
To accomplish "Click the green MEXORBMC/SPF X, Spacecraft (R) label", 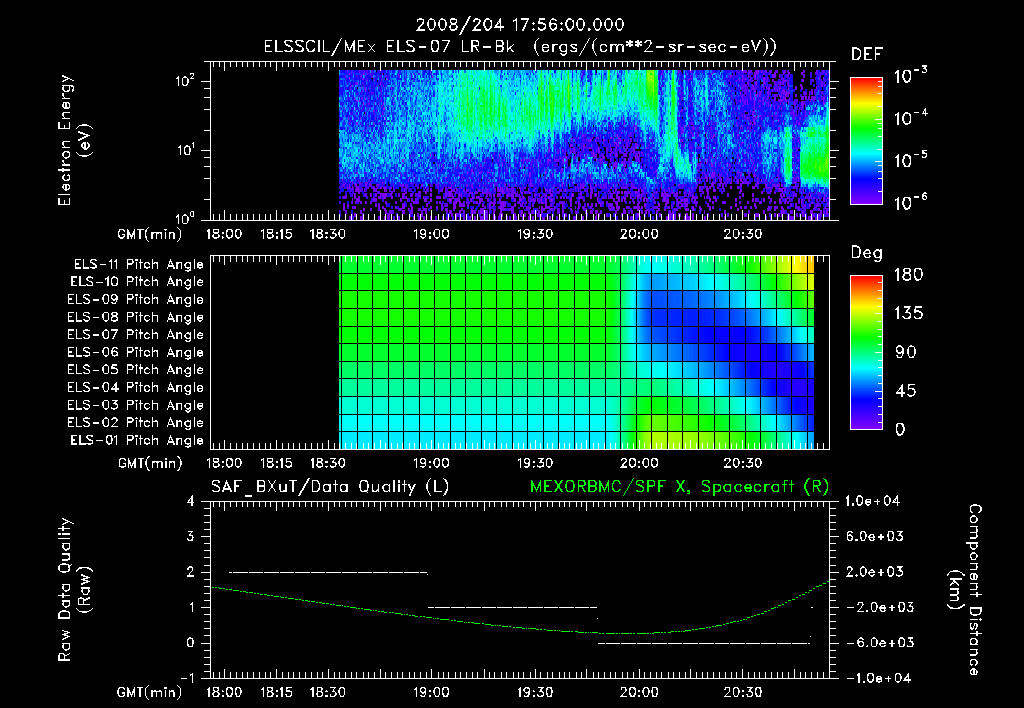I will pyautogui.click(x=679, y=487).
